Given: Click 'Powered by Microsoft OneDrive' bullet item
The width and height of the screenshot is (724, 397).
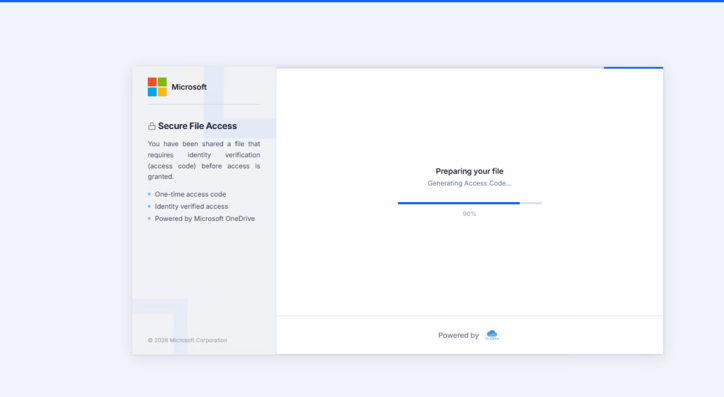Looking at the screenshot, I should coord(205,218).
